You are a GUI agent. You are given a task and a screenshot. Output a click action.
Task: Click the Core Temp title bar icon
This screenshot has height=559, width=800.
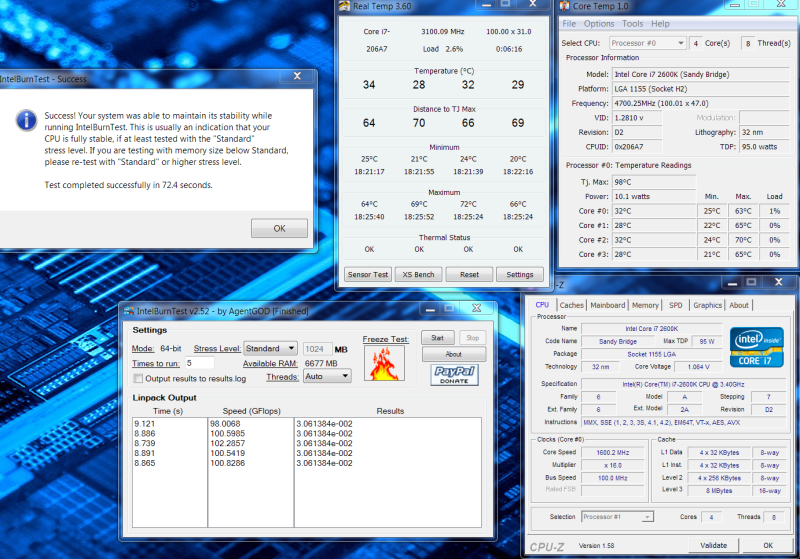(566, 6)
